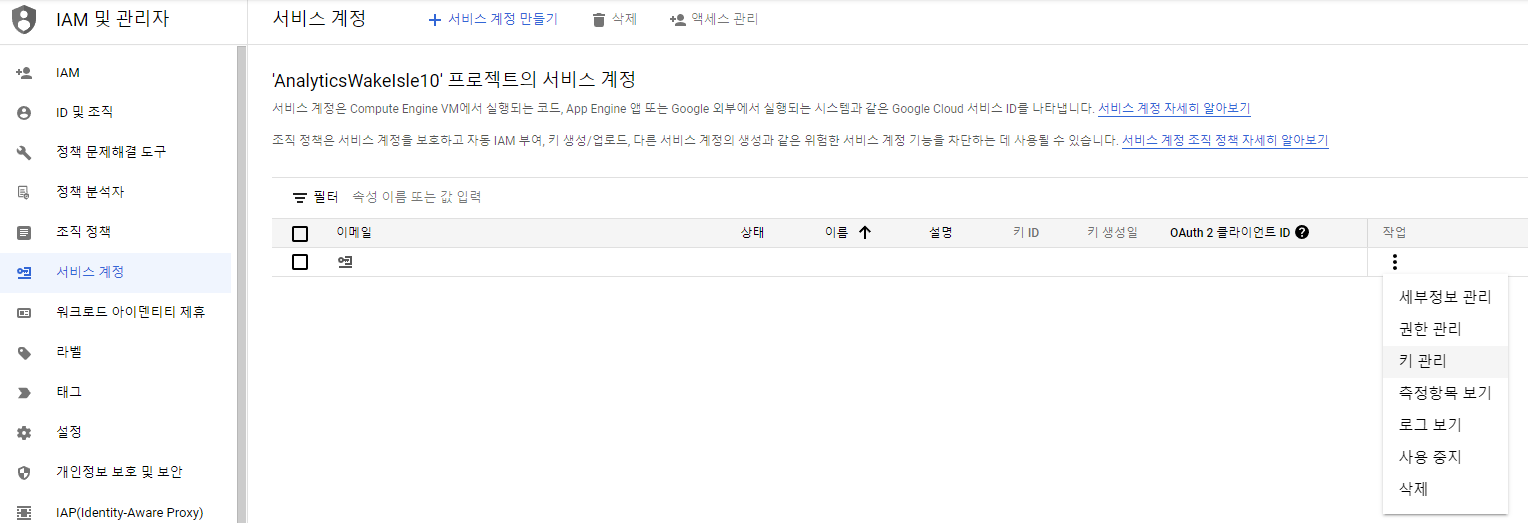1528x523 pixels.
Task: Click the 상태 column header
Action: coord(752,233)
